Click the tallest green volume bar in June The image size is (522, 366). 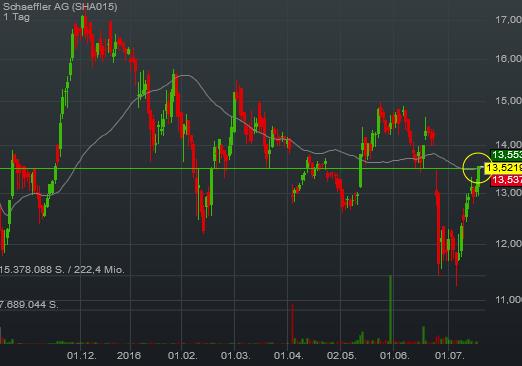click(390, 309)
